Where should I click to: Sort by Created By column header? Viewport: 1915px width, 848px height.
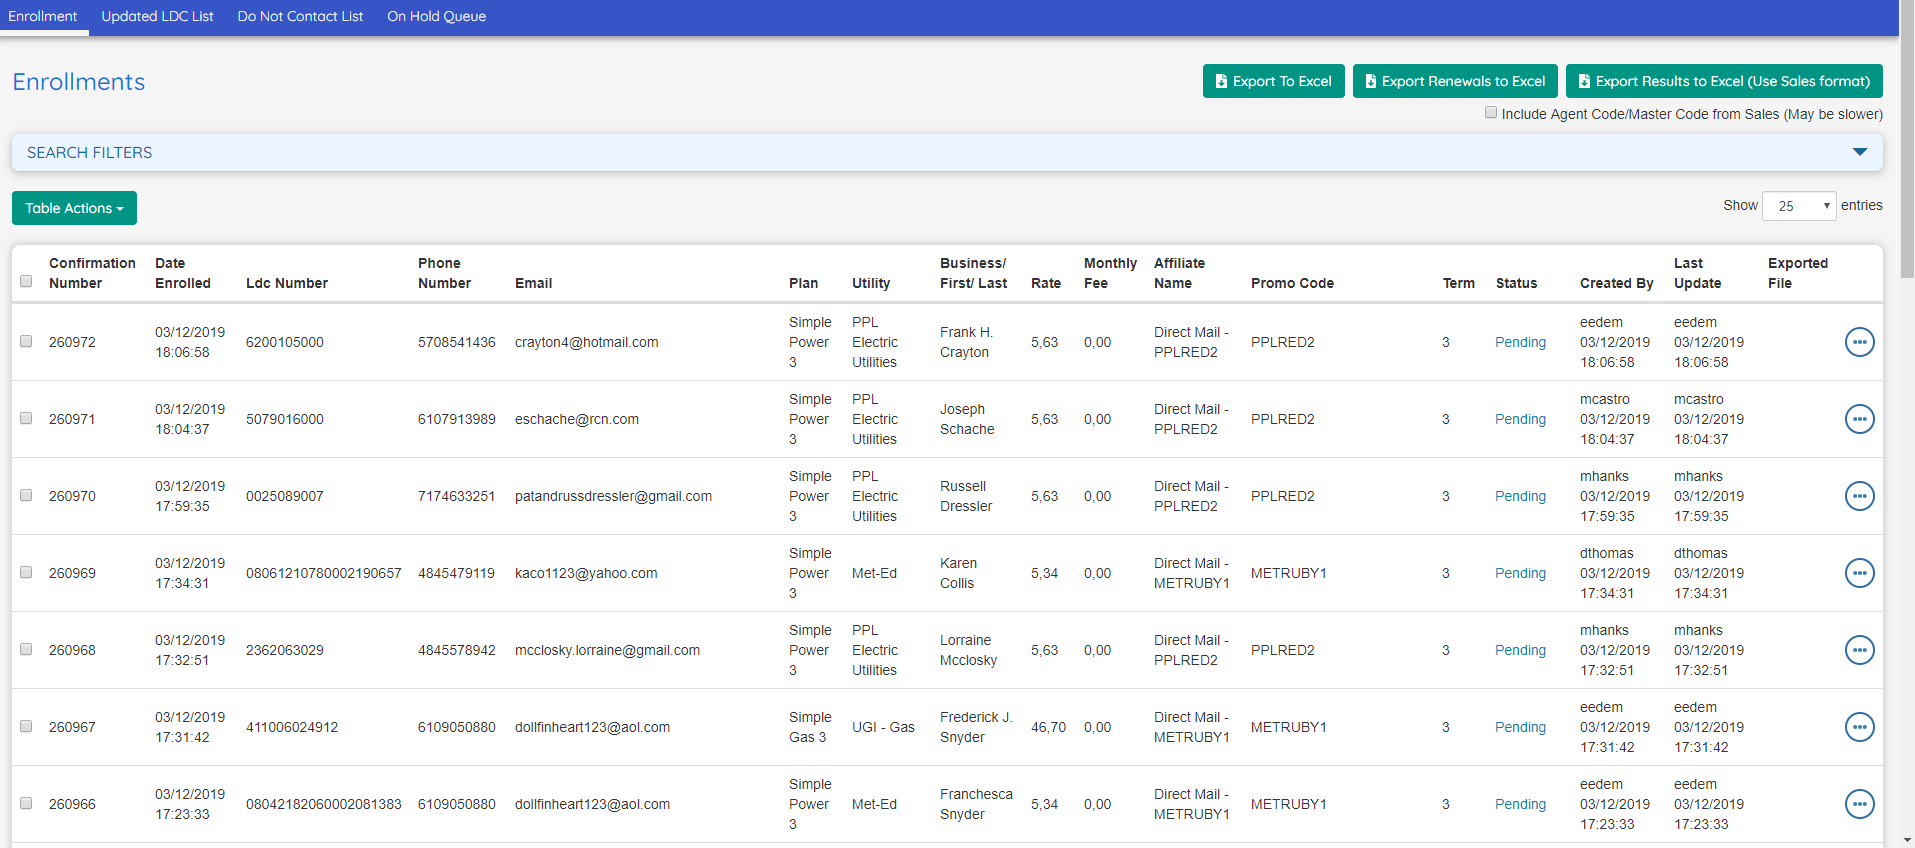coord(1616,283)
